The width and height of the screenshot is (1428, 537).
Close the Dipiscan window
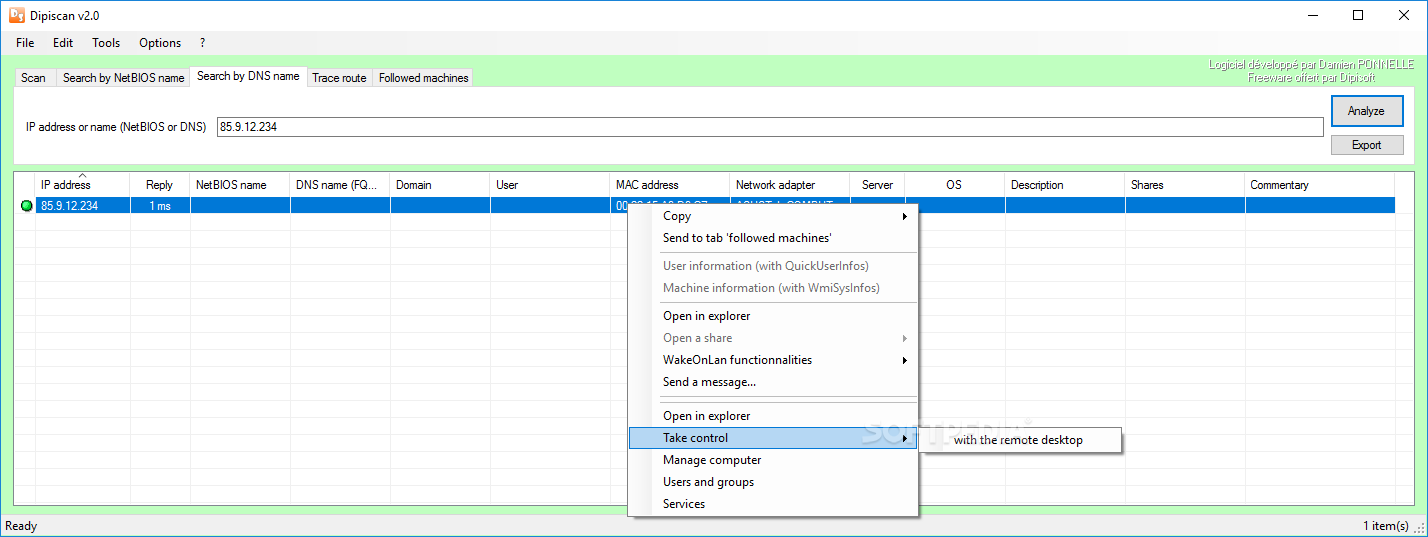pyautogui.click(x=1404, y=15)
